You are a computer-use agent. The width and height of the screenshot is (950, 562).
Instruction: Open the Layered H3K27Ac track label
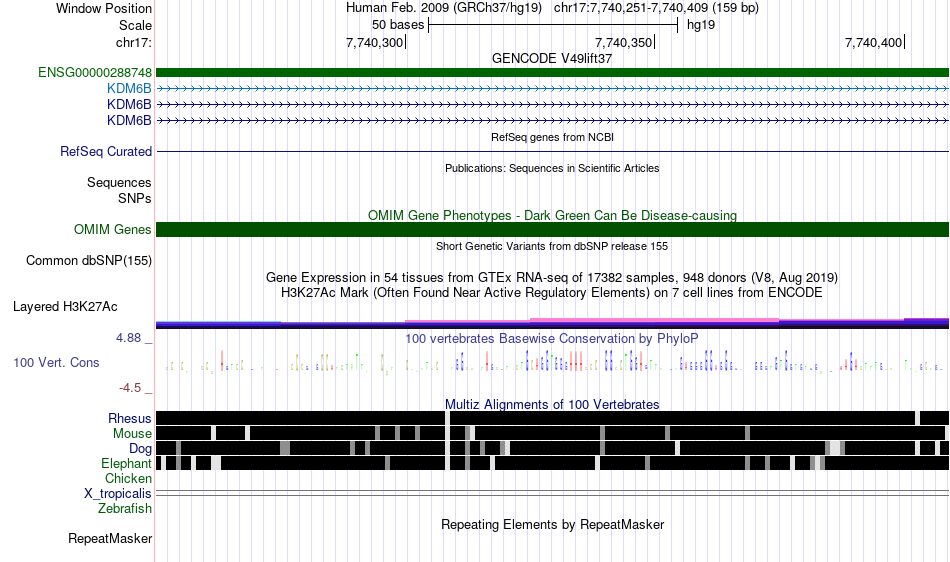click(65, 306)
